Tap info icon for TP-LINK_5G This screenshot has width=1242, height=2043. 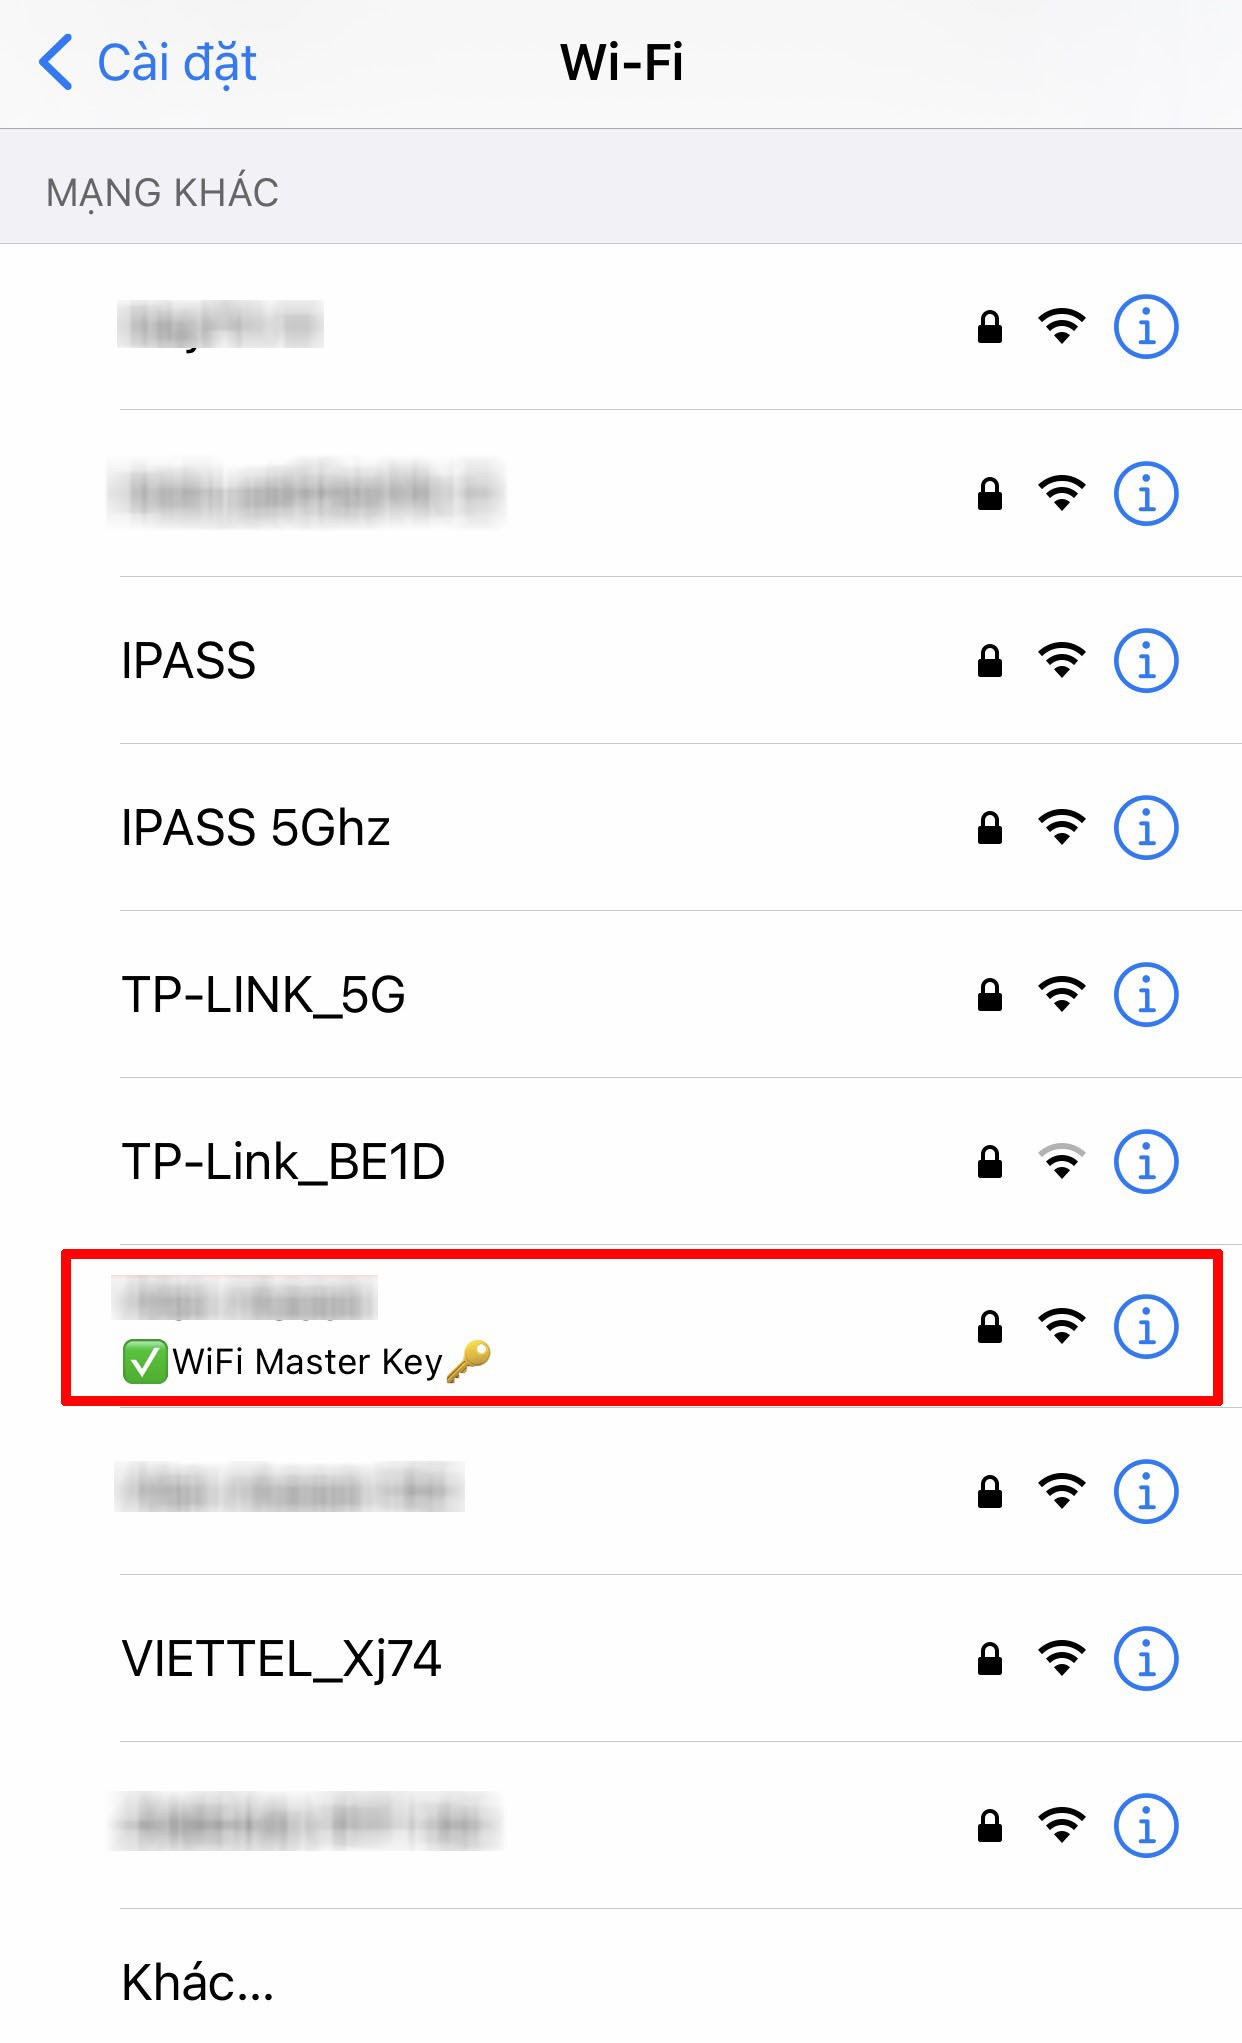click(1146, 995)
